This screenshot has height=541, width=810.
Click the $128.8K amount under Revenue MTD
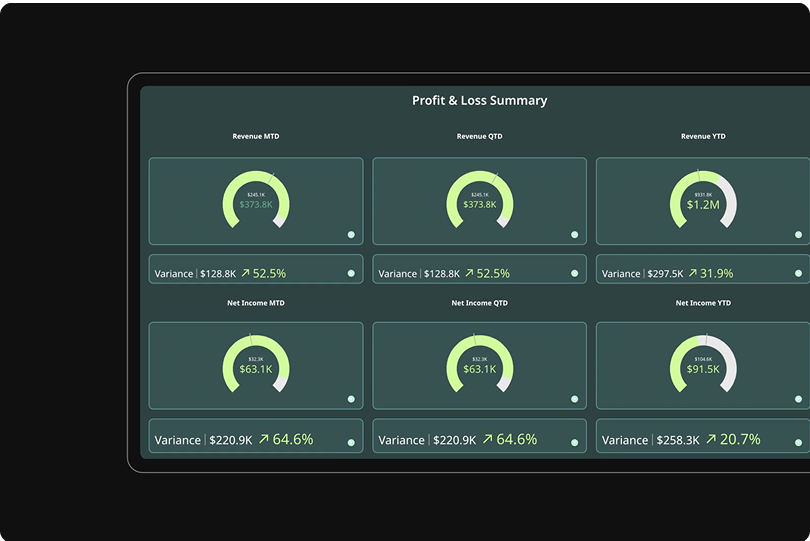pyautogui.click(x=218, y=274)
